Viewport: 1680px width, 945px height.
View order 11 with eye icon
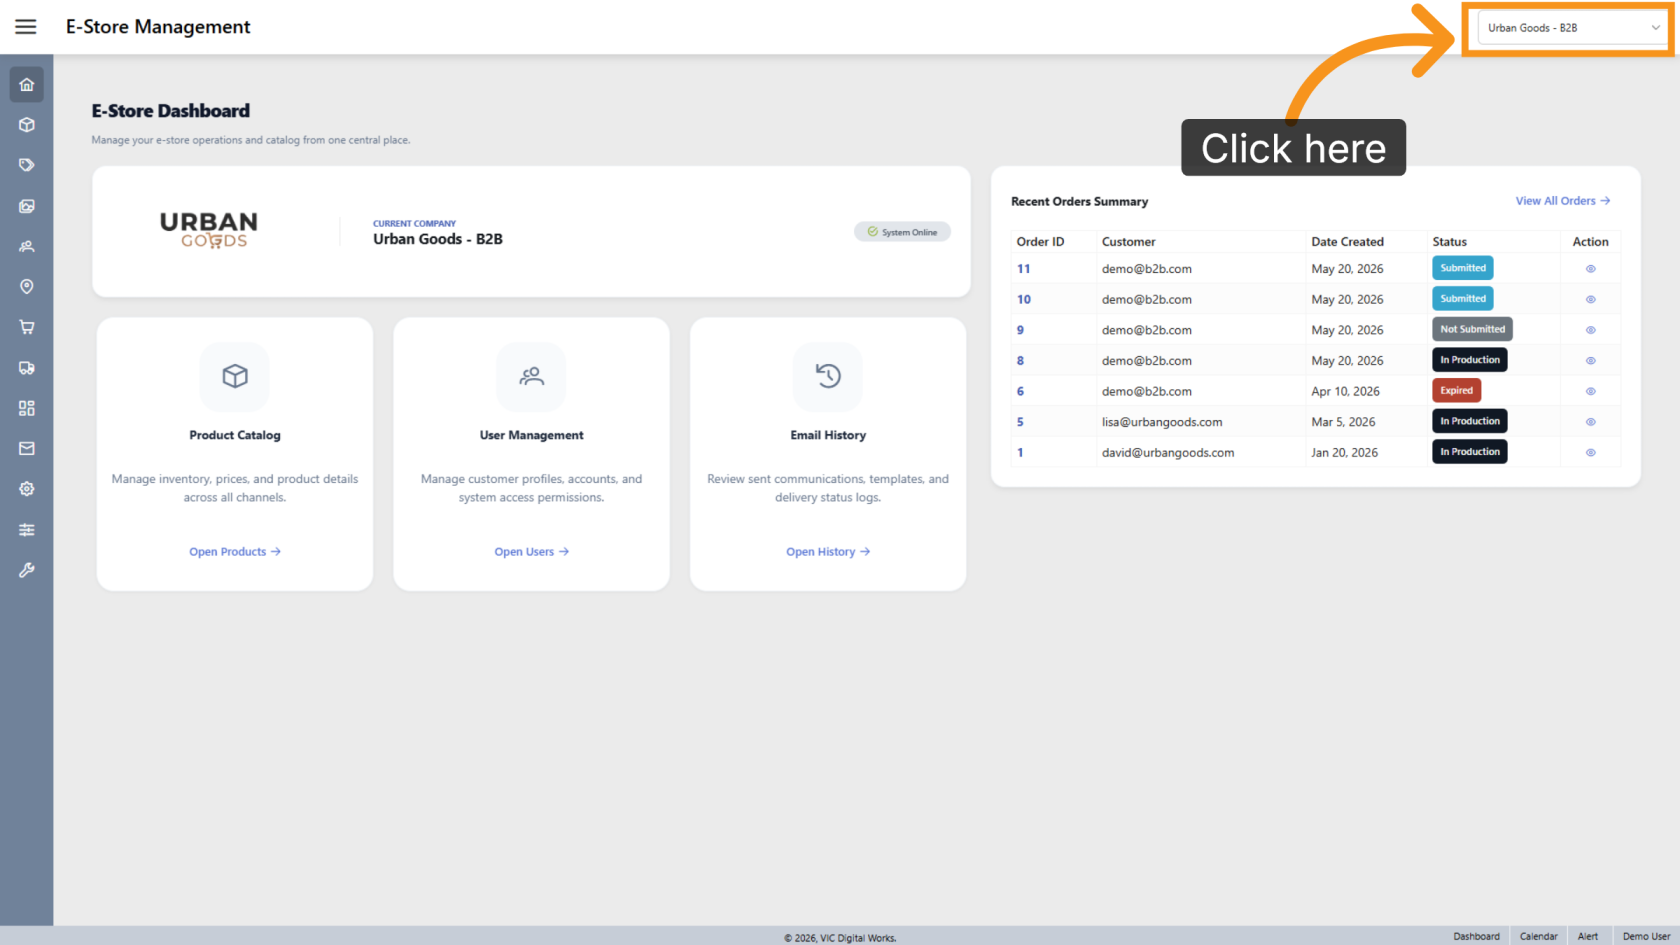pos(1590,269)
